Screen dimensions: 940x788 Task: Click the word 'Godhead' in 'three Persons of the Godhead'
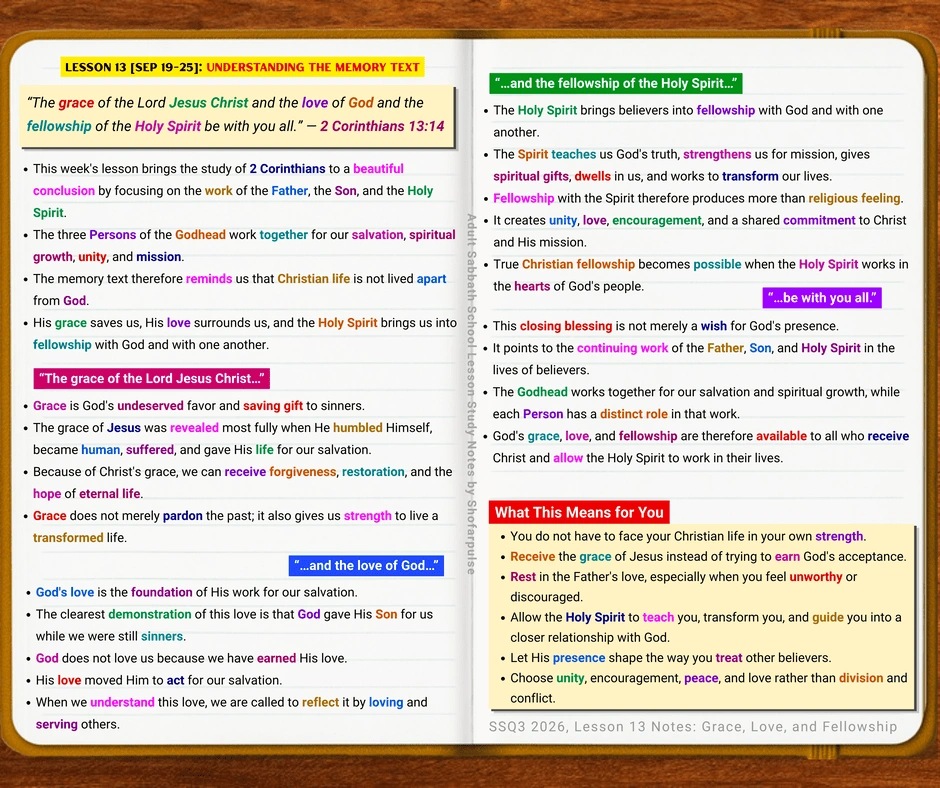tap(200, 234)
